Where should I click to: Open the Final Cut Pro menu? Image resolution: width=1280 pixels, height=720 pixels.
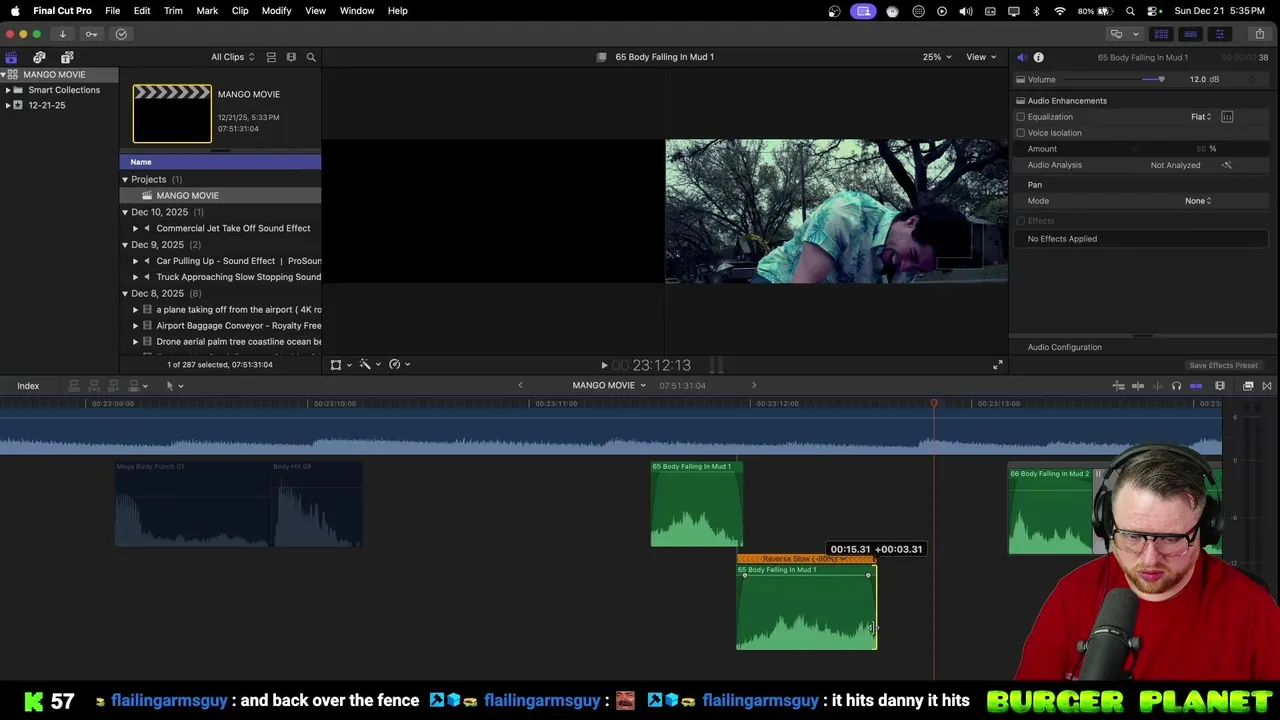tap(62, 11)
